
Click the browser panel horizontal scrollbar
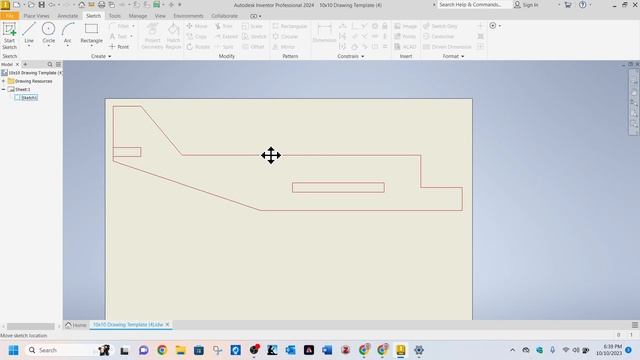pos(31,326)
